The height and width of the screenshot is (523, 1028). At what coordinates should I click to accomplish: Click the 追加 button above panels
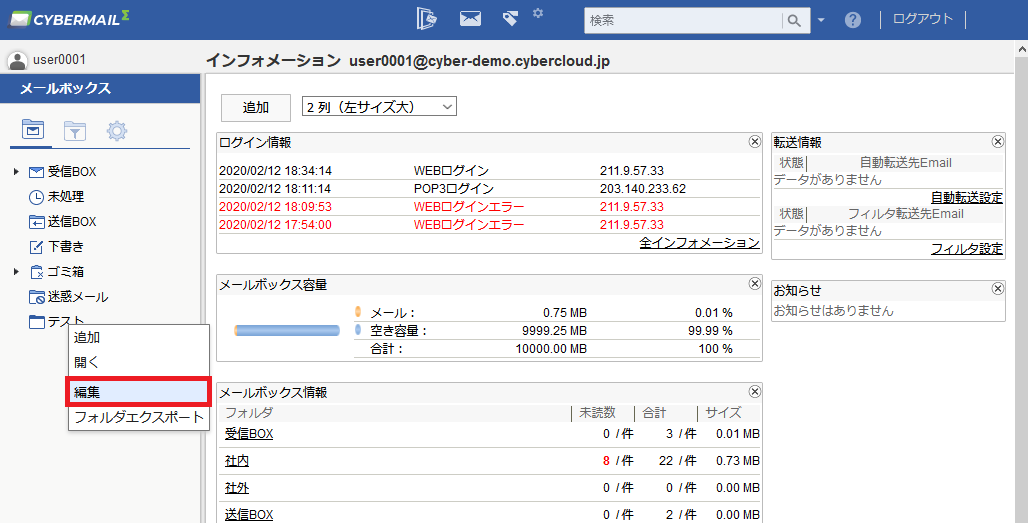tap(256, 107)
